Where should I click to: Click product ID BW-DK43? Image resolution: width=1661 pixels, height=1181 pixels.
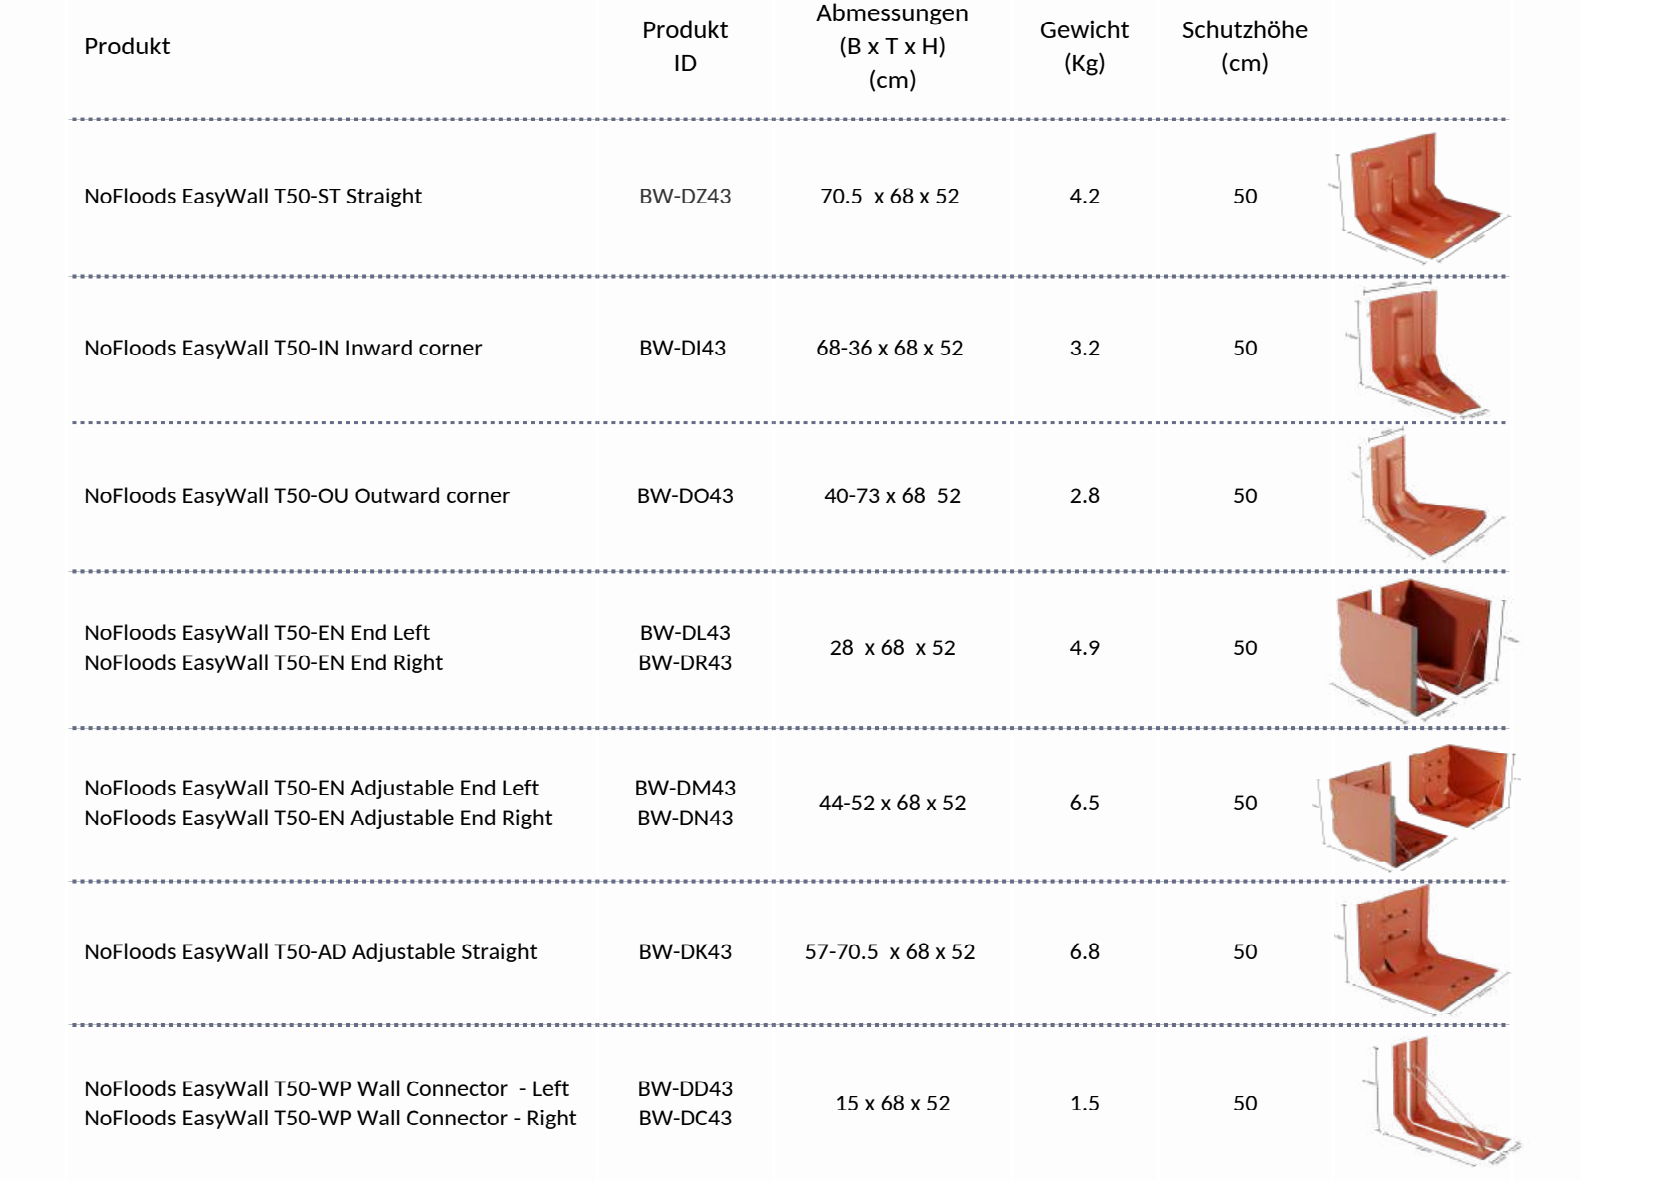pos(685,952)
